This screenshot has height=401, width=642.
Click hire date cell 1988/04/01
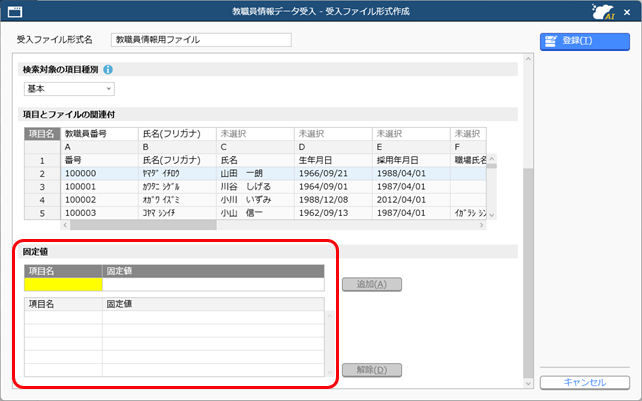[411, 173]
